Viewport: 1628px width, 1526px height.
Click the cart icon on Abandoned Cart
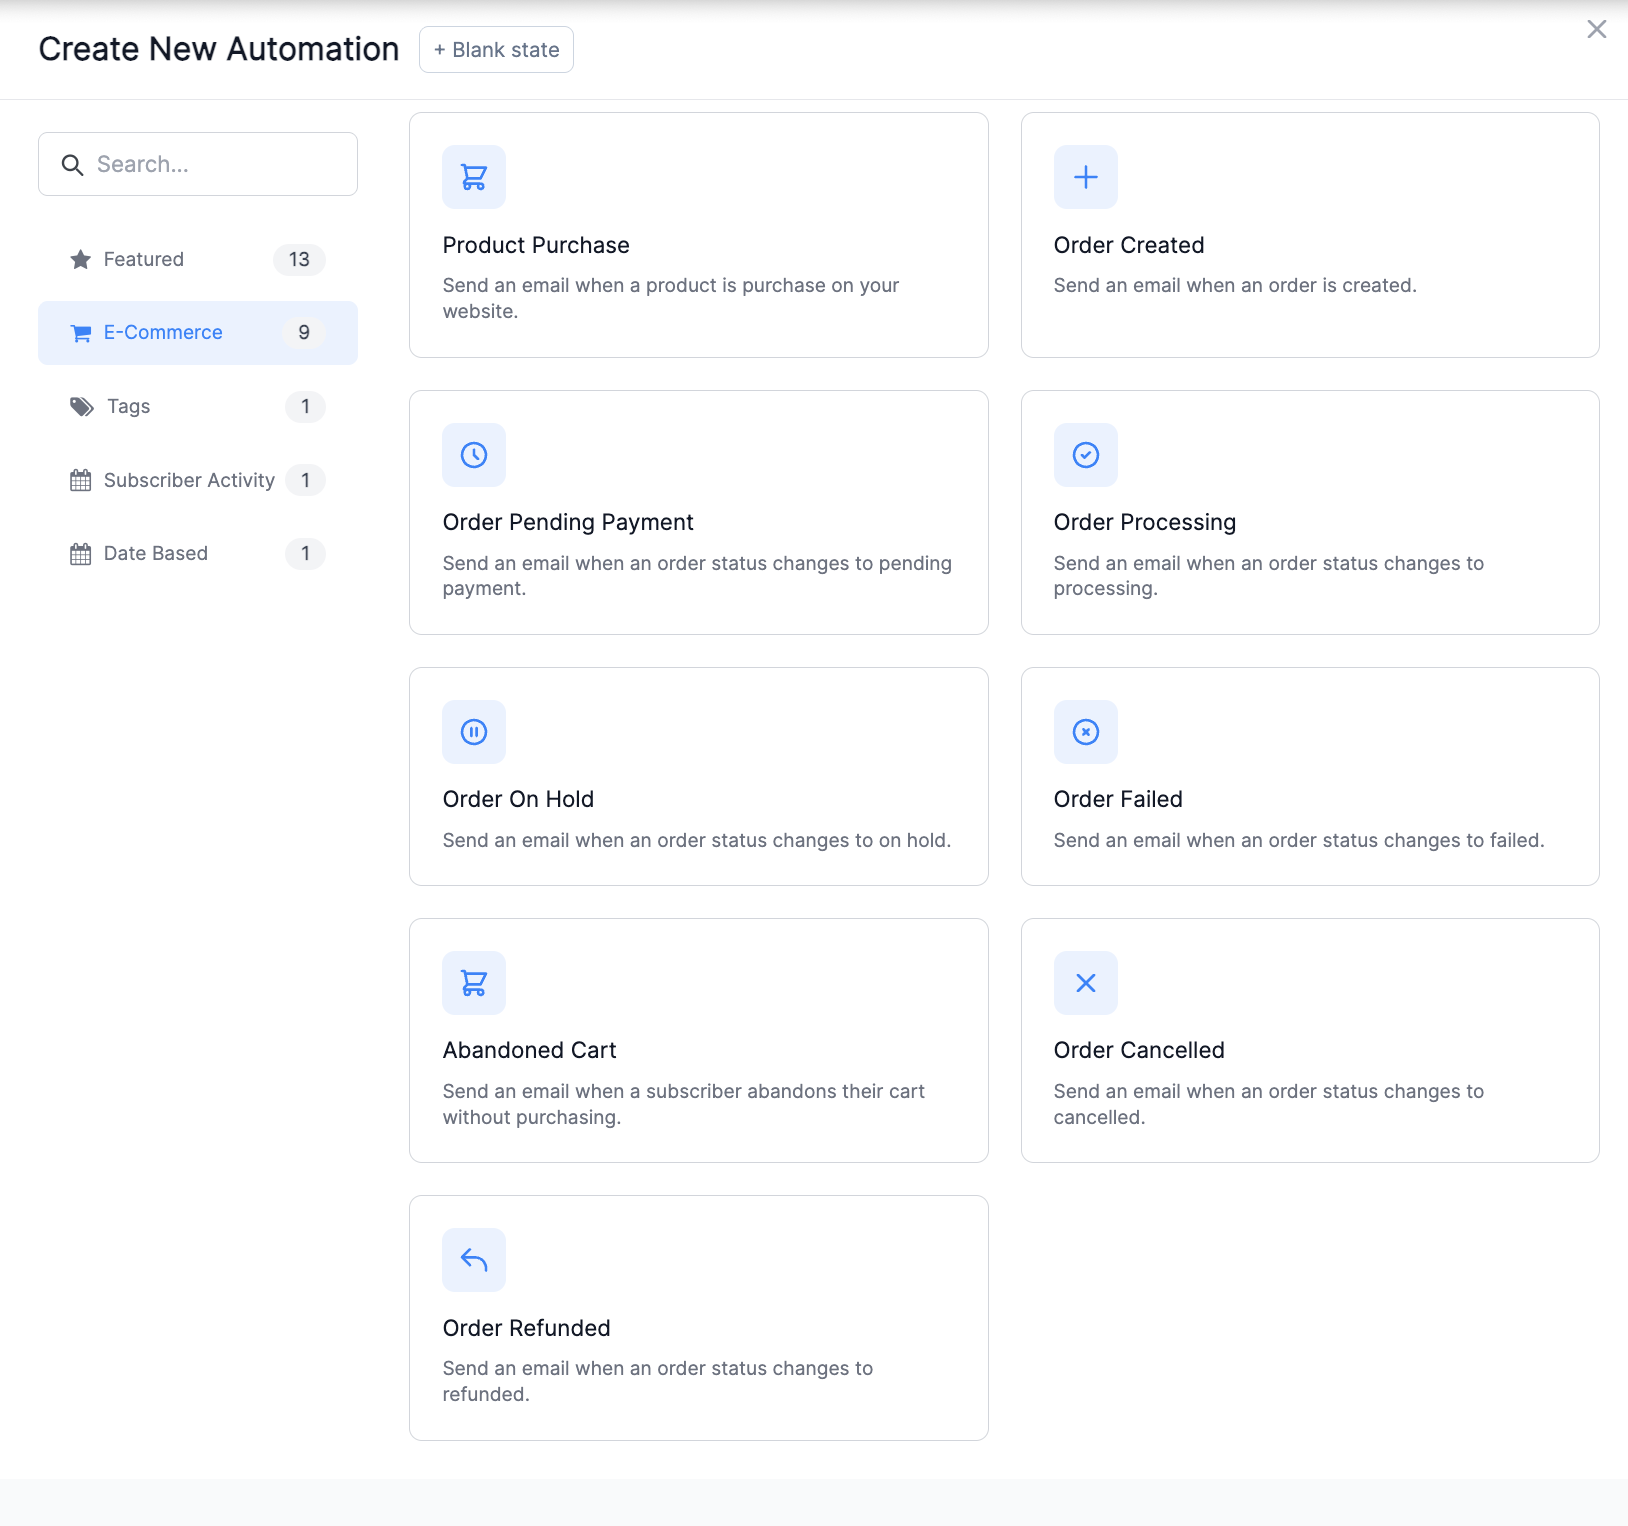click(474, 983)
